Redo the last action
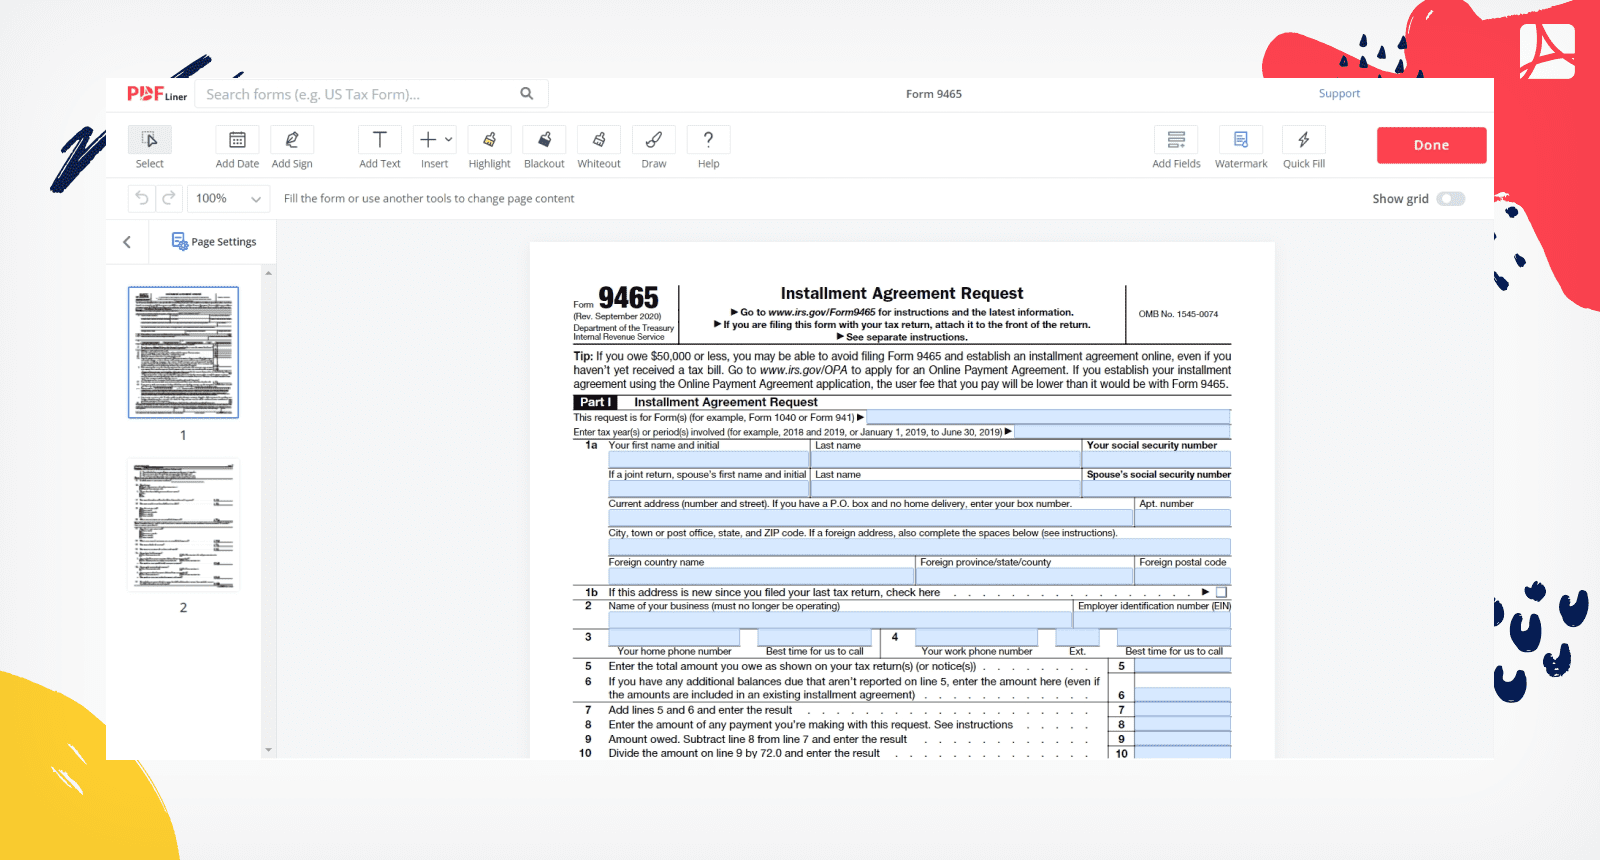 tap(169, 198)
